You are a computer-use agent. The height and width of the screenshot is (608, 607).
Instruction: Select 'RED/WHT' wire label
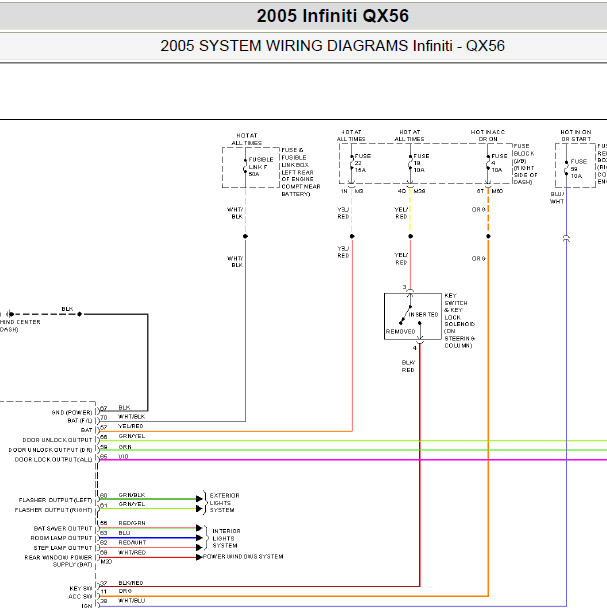(132, 542)
